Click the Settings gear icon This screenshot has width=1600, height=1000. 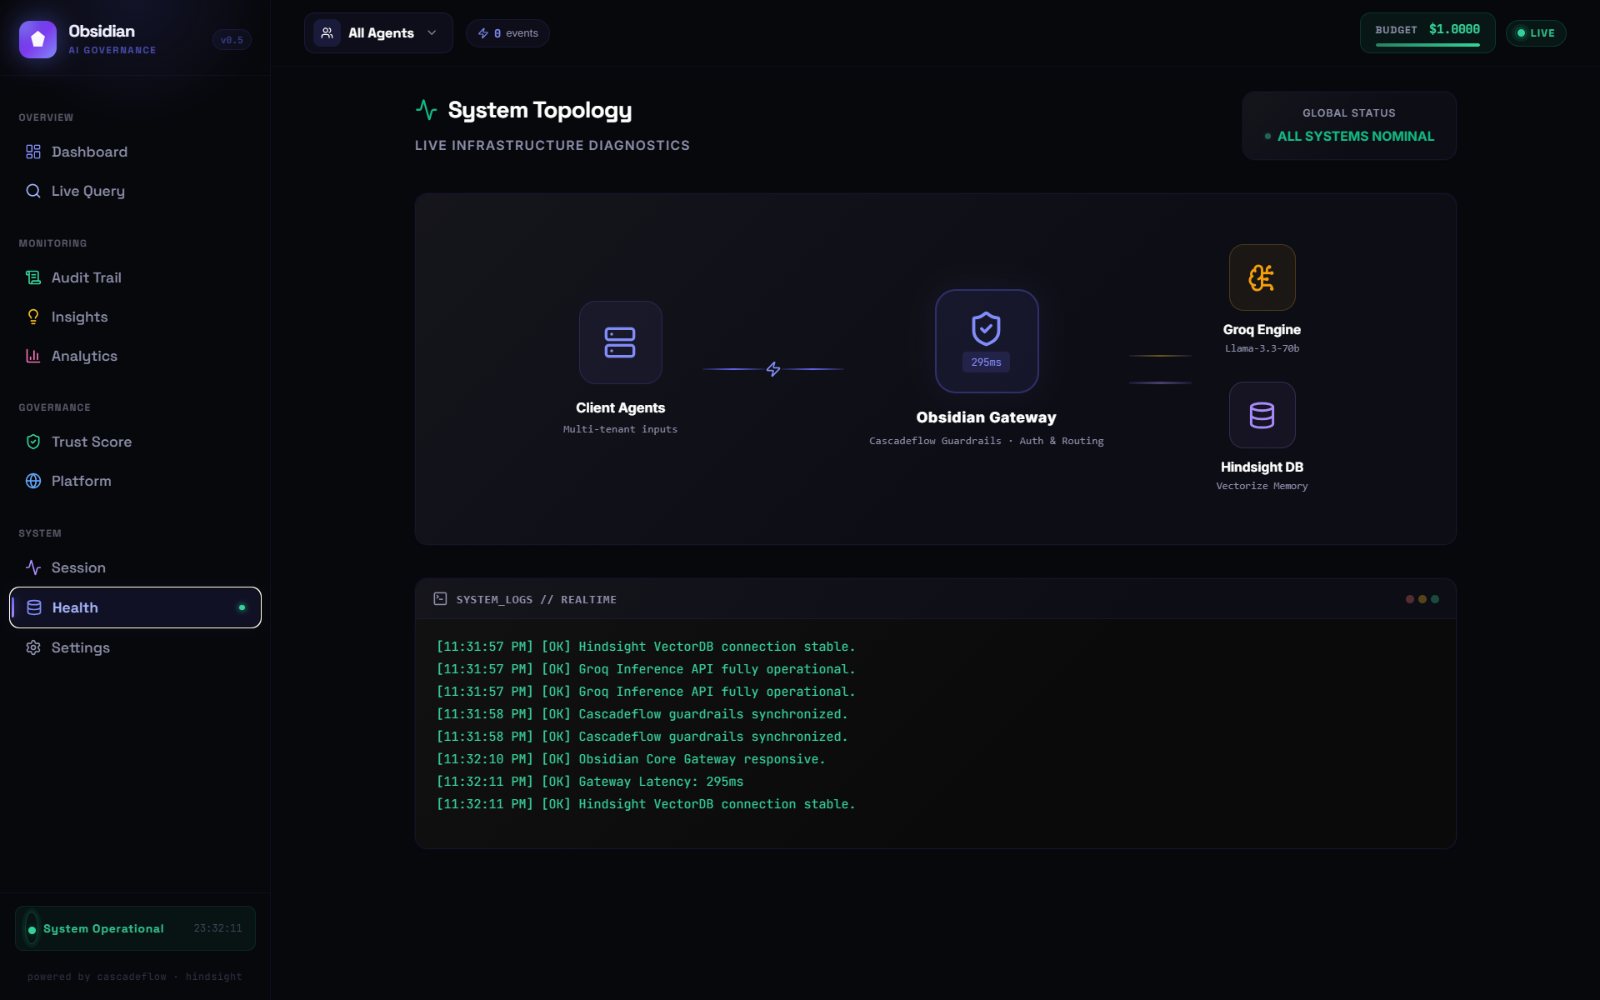[33, 648]
